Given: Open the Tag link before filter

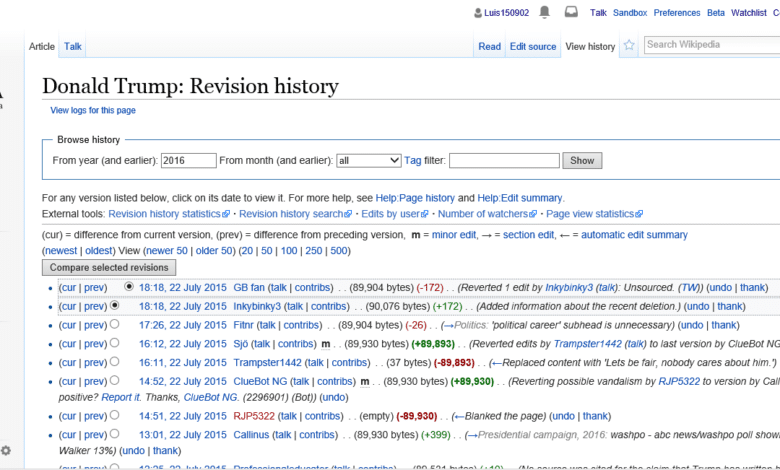Looking at the screenshot, I should tap(412, 161).
